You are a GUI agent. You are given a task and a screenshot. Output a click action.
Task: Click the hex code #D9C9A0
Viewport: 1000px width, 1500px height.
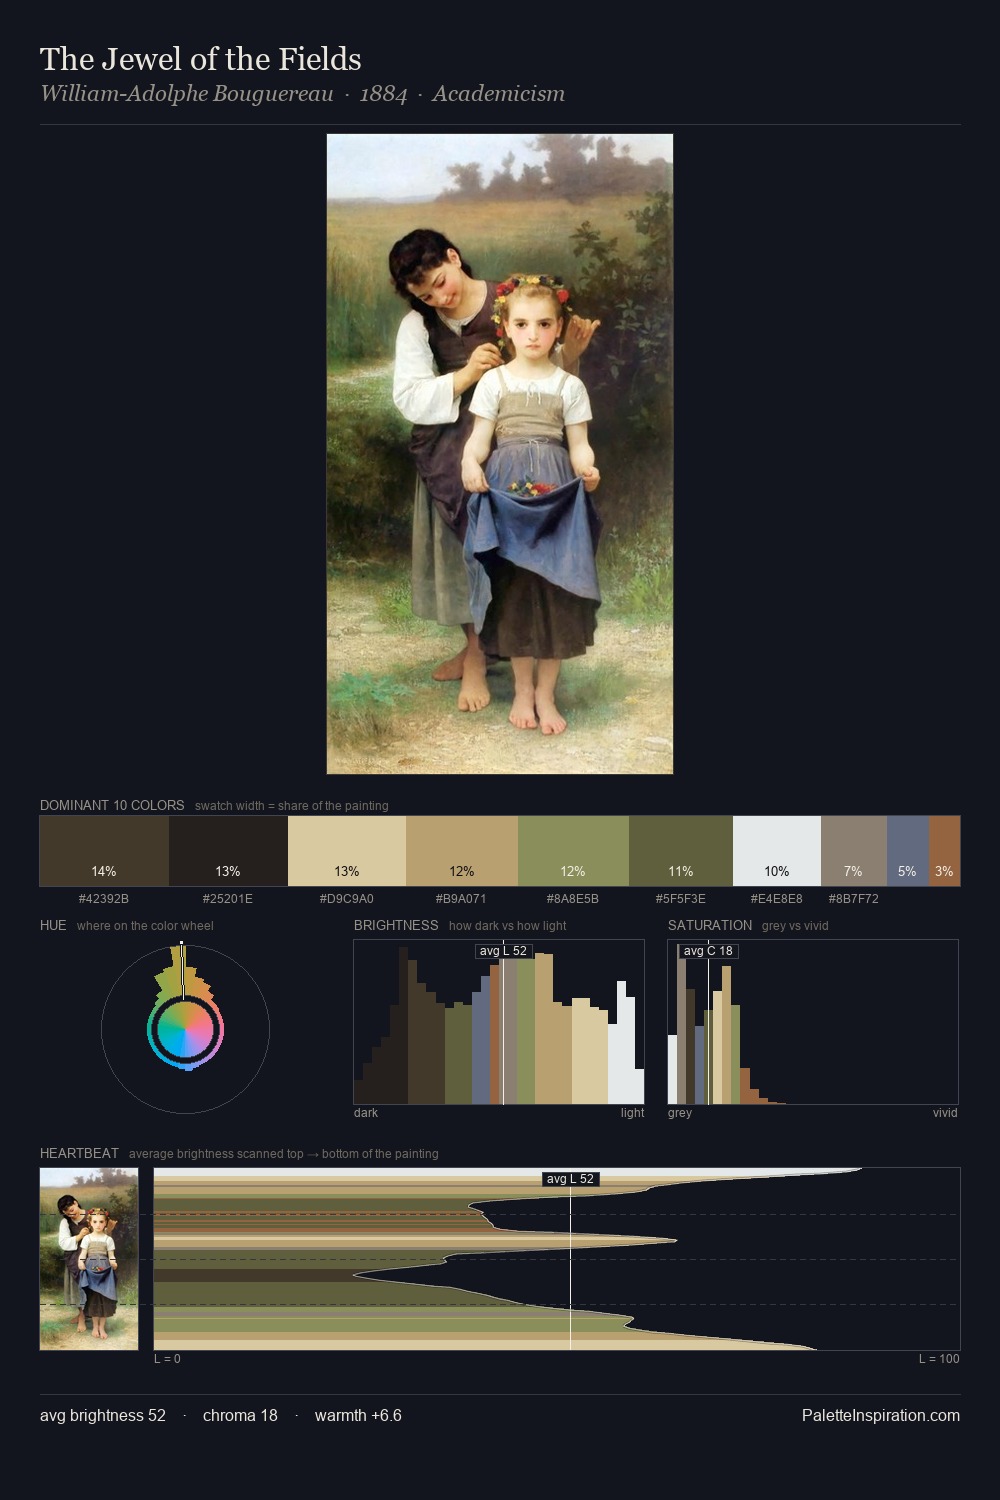pyautogui.click(x=347, y=899)
